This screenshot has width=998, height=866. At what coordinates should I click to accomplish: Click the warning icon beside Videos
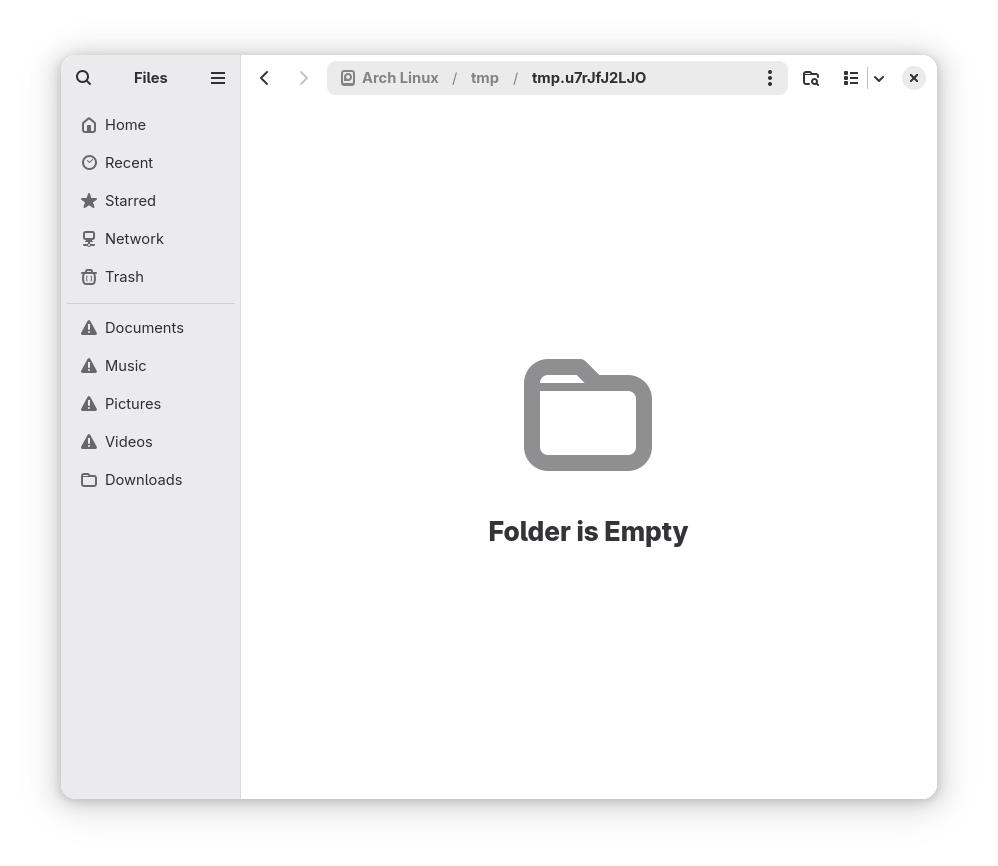point(89,442)
